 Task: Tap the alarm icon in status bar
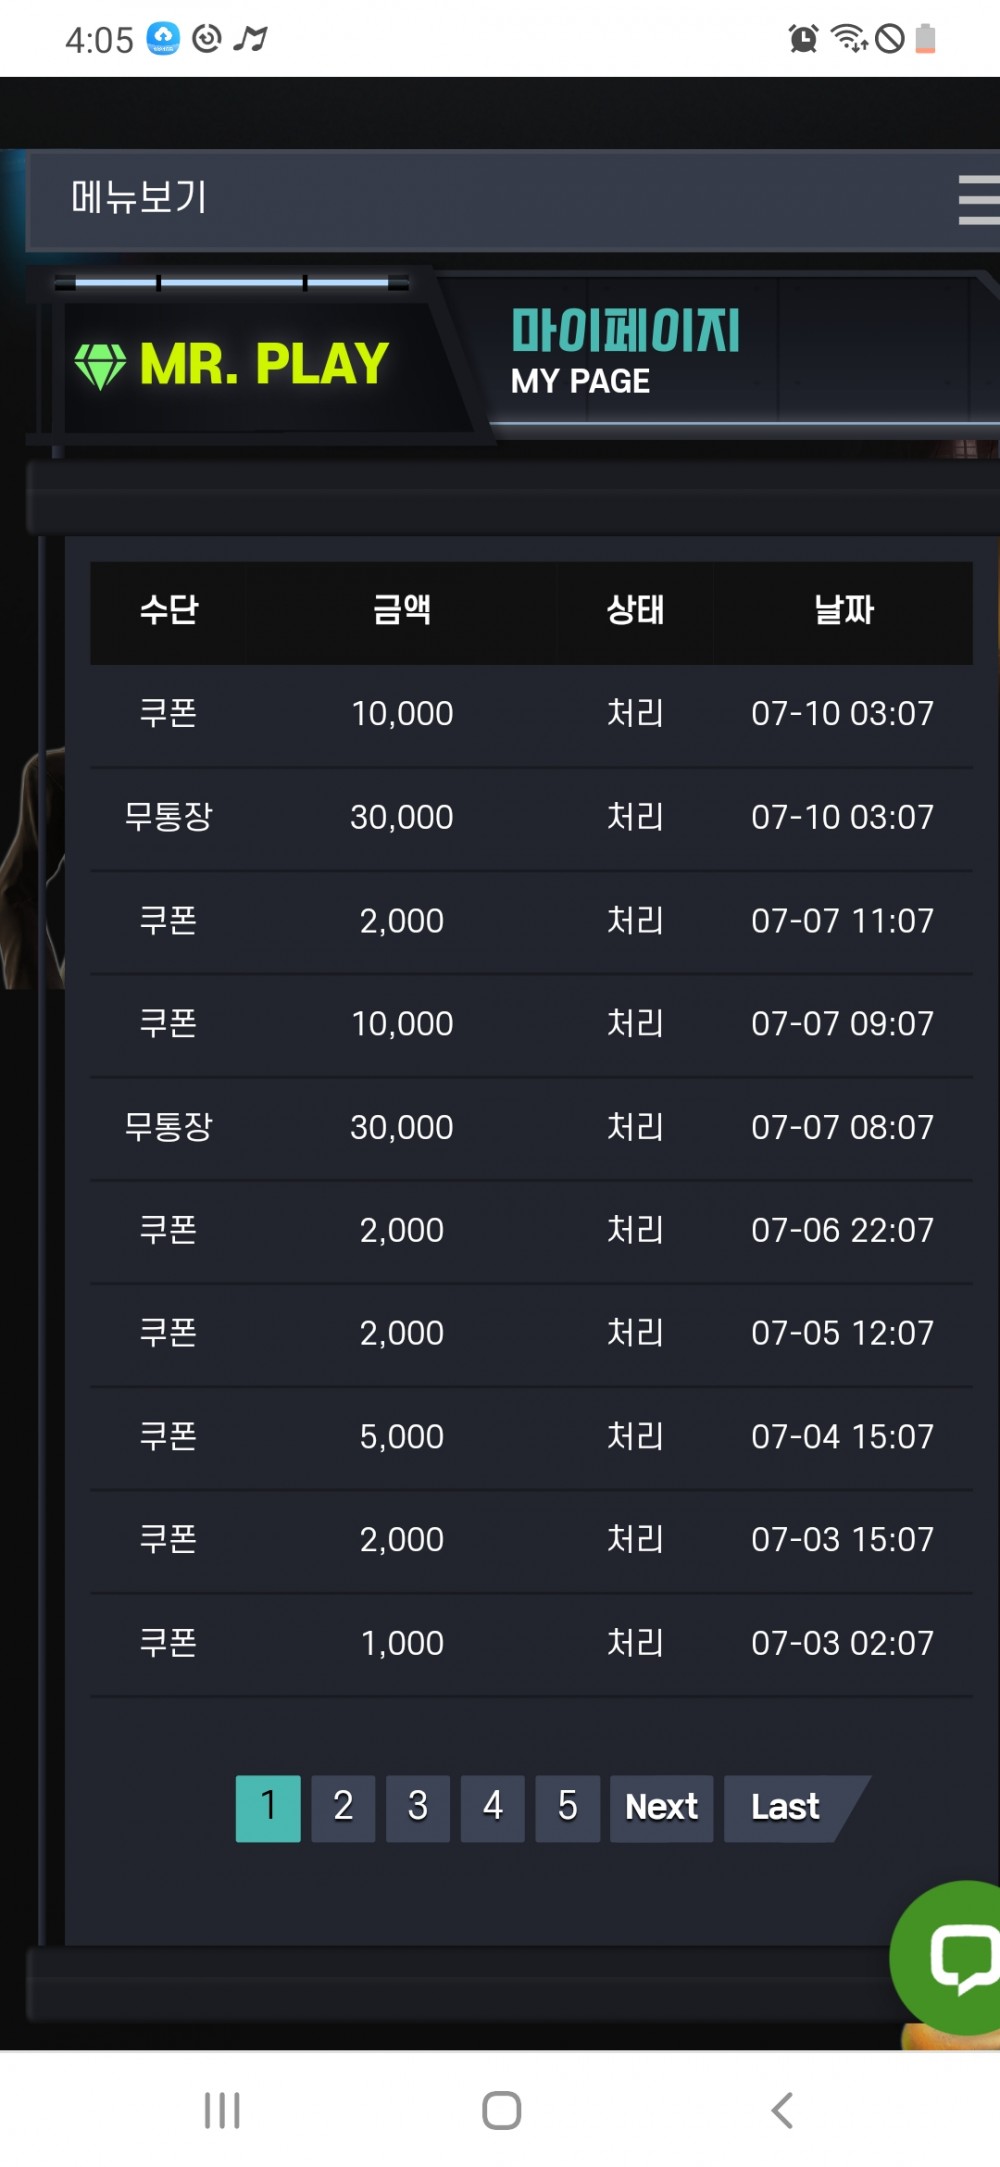click(x=803, y=39)
